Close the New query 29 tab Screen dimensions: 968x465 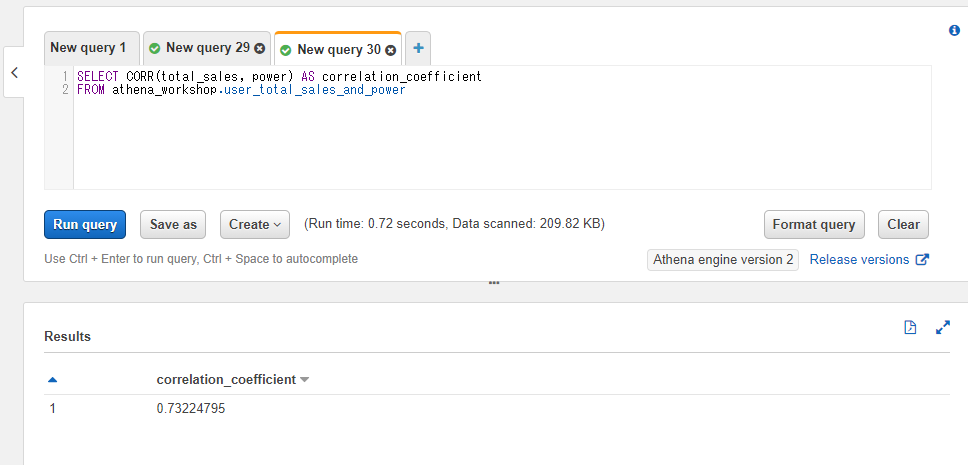pyautogui.click(x=260, y=48)
